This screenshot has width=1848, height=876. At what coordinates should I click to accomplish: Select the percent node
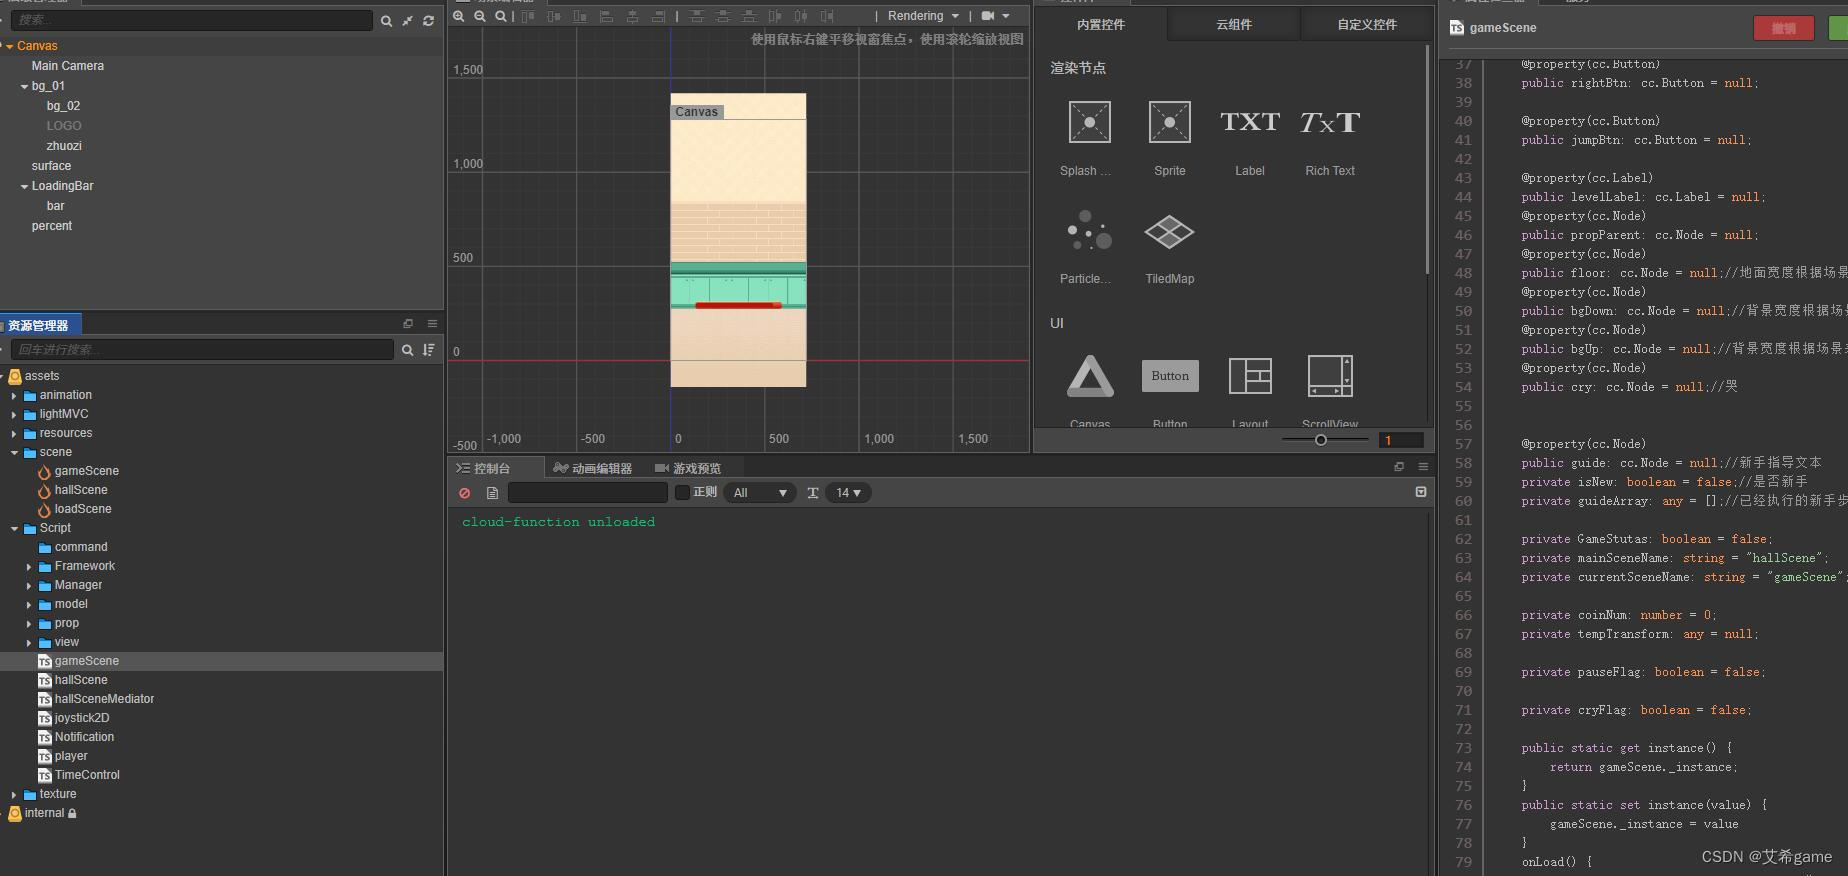tap(52, 226)
